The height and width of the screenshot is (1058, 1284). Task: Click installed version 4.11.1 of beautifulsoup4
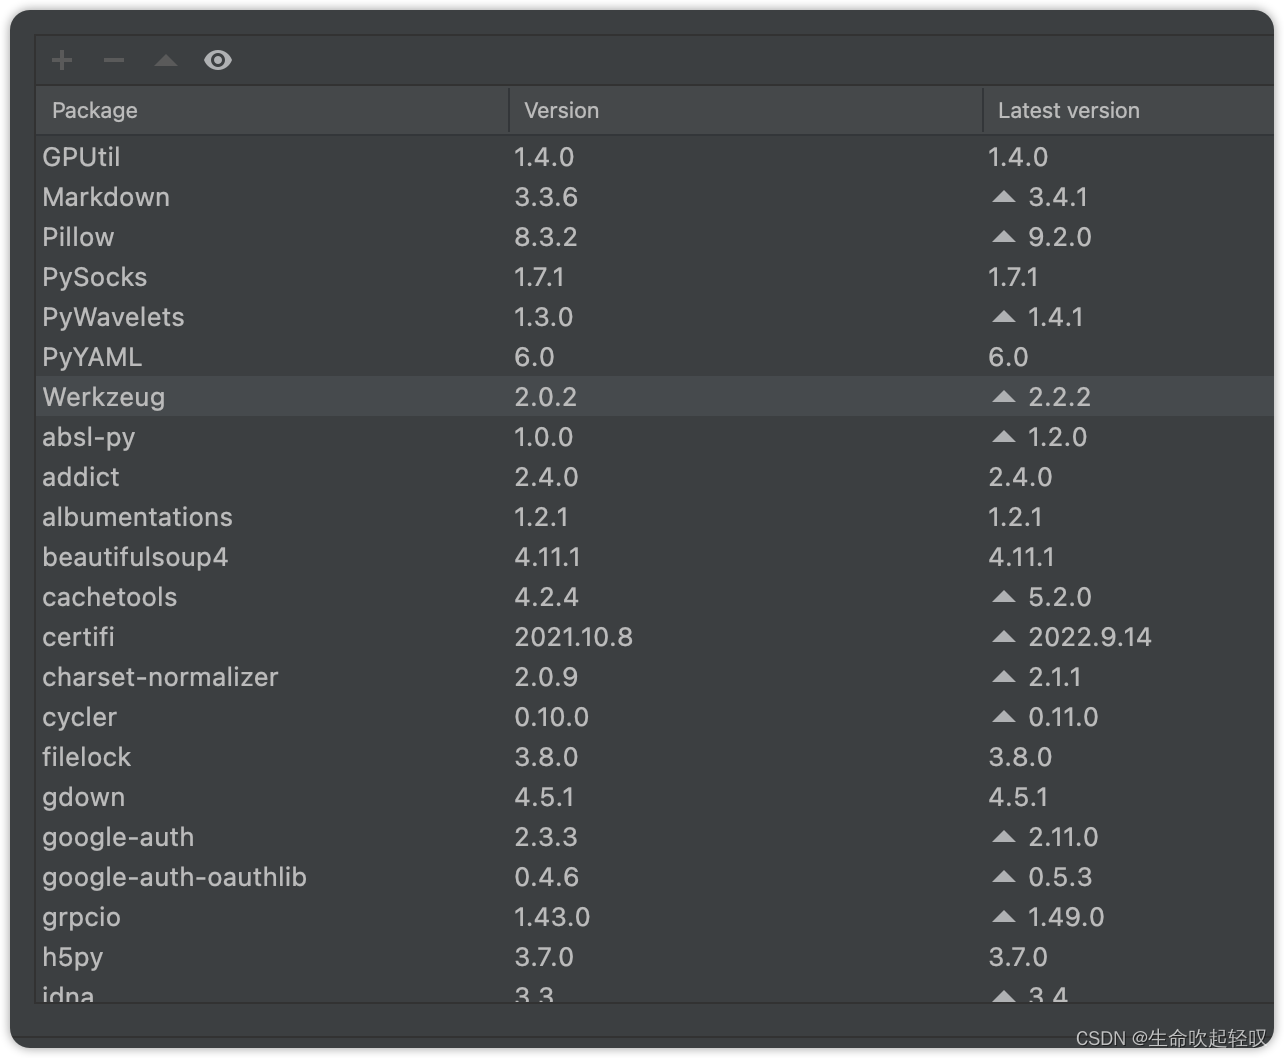pos(548,557)
